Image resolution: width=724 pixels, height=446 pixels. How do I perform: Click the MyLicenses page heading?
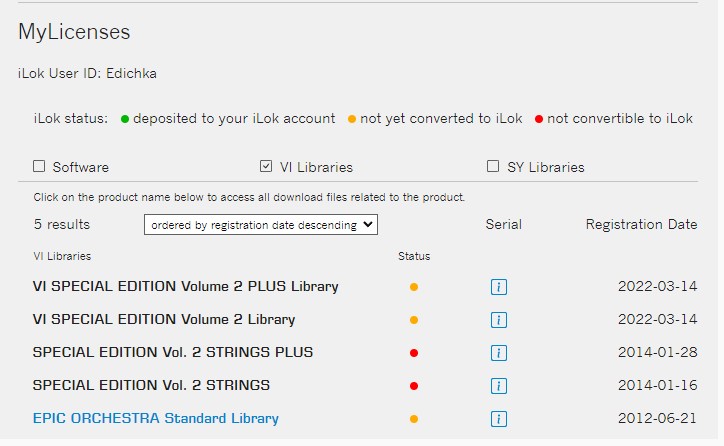click(74, 32)
